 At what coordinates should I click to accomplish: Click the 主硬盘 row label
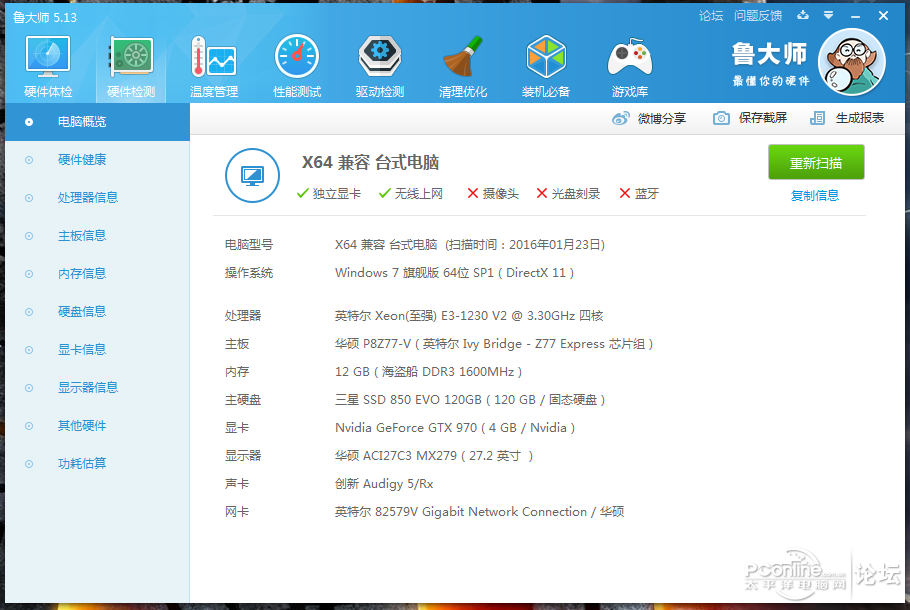tap(243, 400)
